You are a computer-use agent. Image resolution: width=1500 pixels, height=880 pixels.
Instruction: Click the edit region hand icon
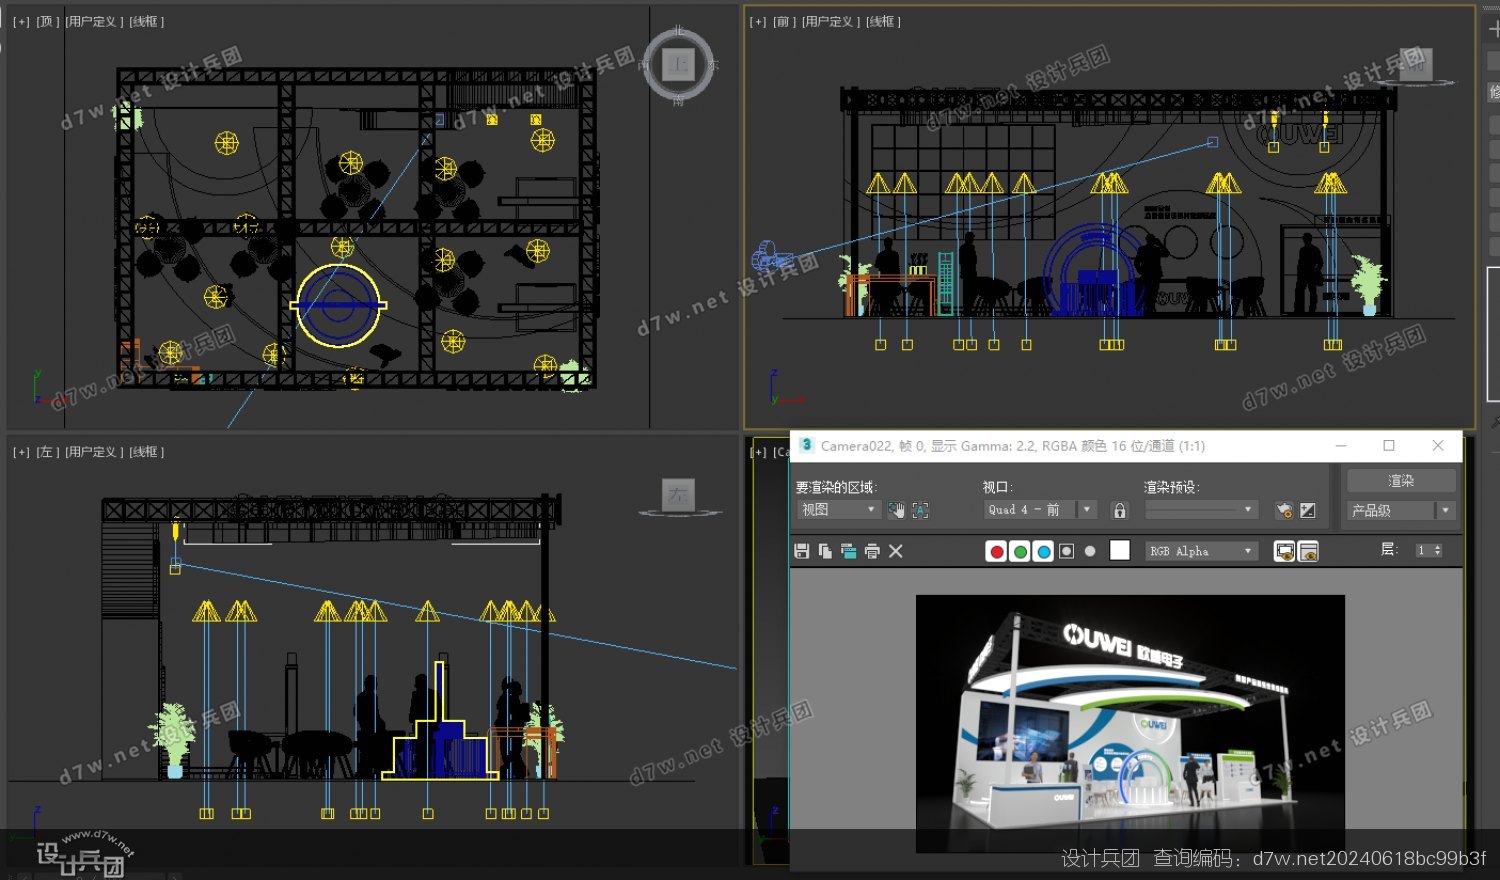pos(896,510)
